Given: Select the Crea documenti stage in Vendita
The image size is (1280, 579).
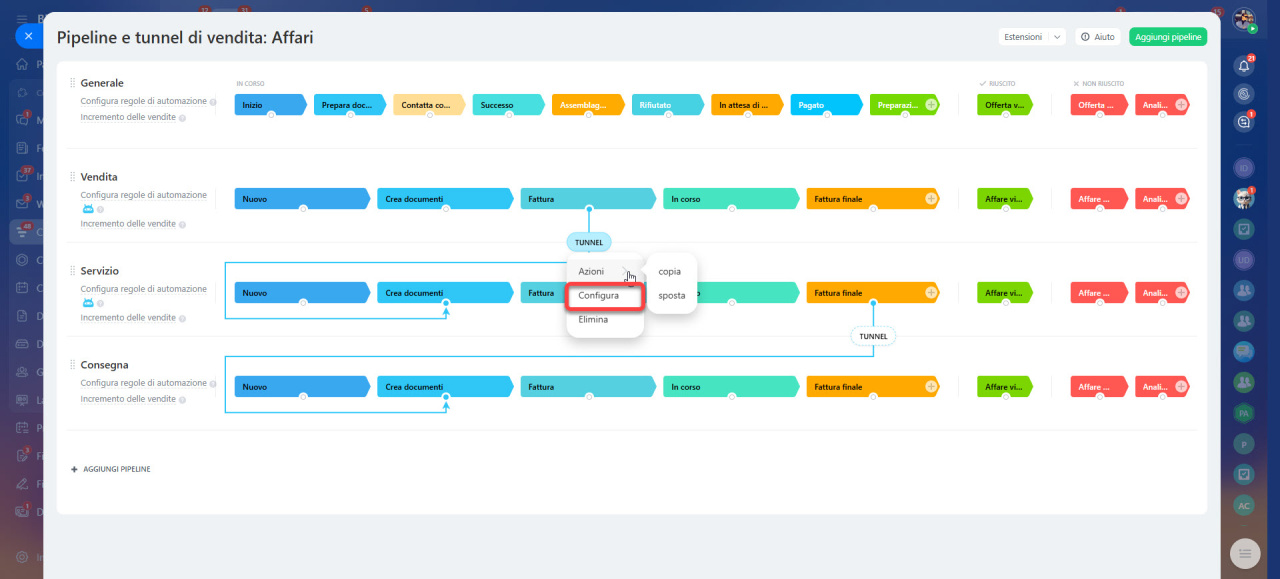Looking at the screenshot, I should [x=445, y=199].
